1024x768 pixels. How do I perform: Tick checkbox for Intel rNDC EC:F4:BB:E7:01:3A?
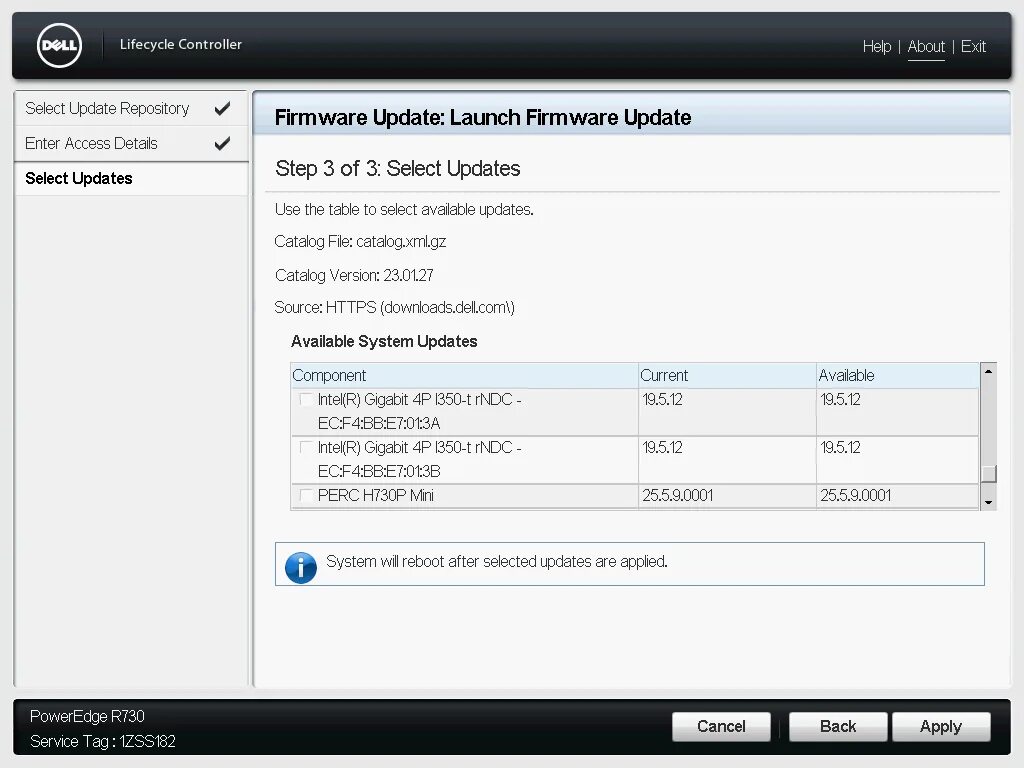306,399
